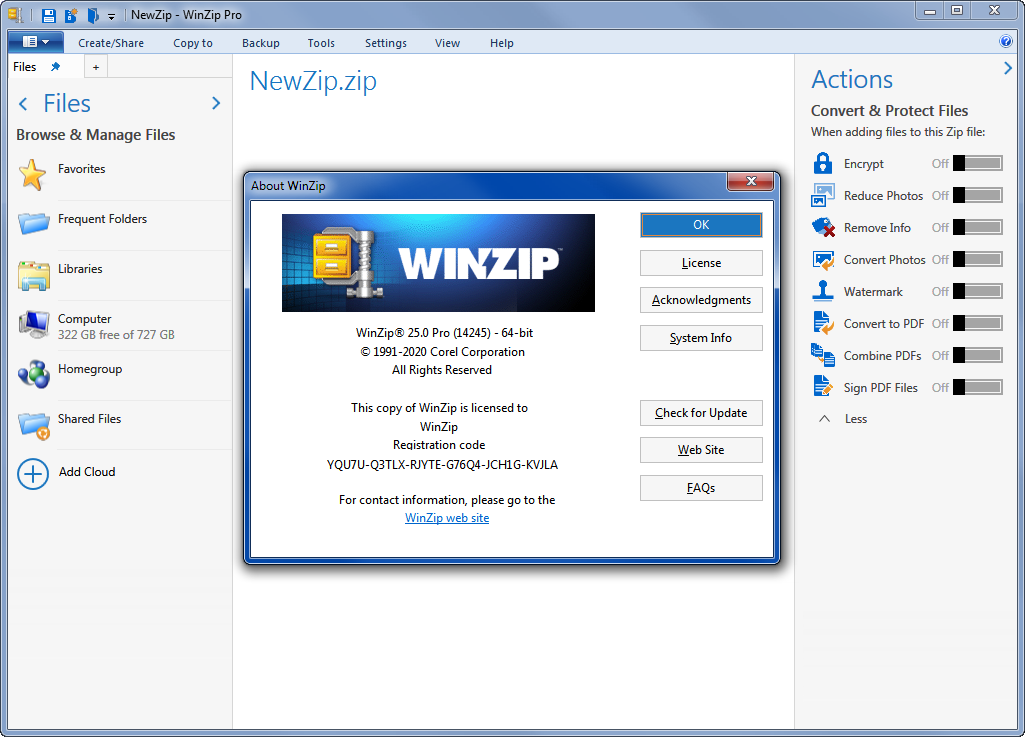Toggle the Combine PDFs switch
This screenshot has height=737, width=1025.
click(978, 355)
